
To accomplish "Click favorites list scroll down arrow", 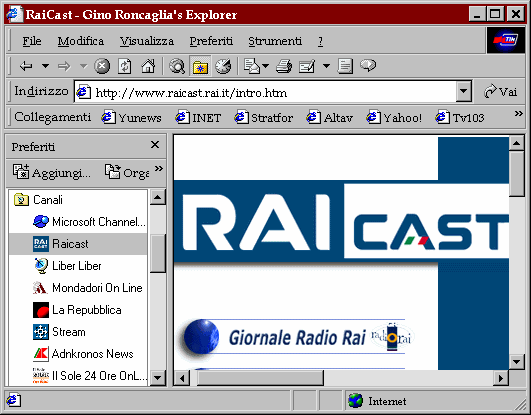I will pyautogui.click(x=158, y=377).
